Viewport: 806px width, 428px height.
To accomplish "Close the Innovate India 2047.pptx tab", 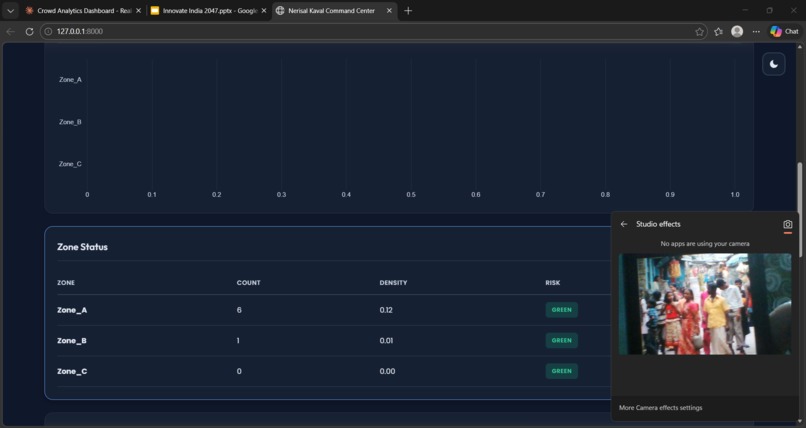I will (x=264, y=11).
